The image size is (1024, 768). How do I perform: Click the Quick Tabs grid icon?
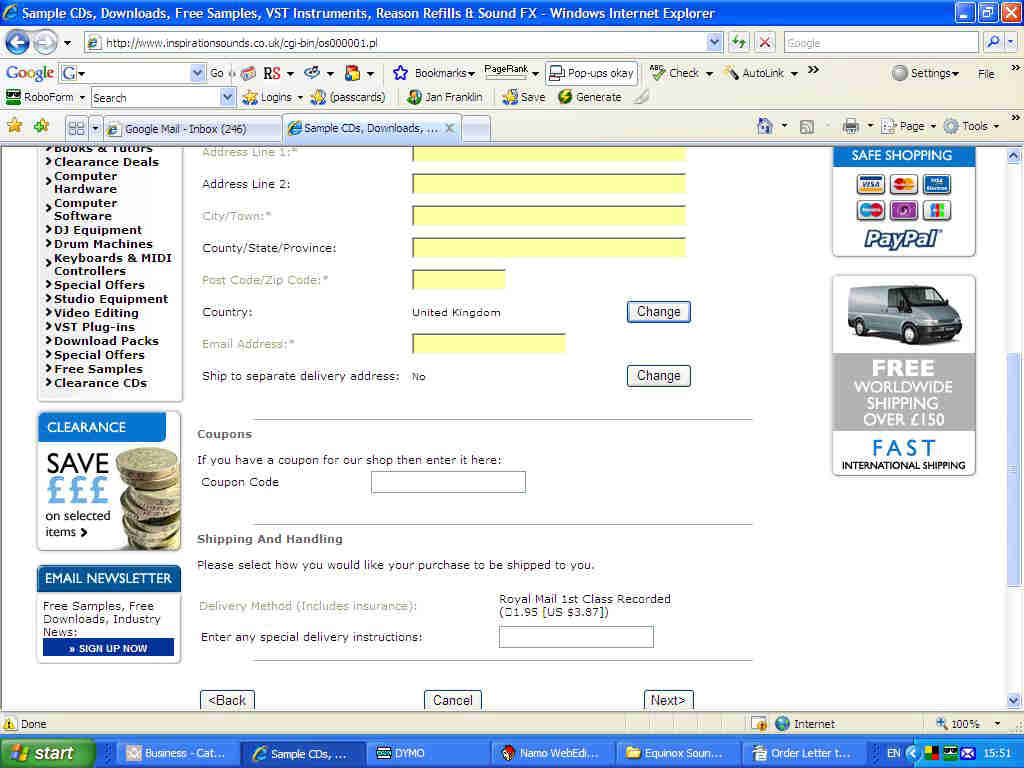tap(75, 128)
